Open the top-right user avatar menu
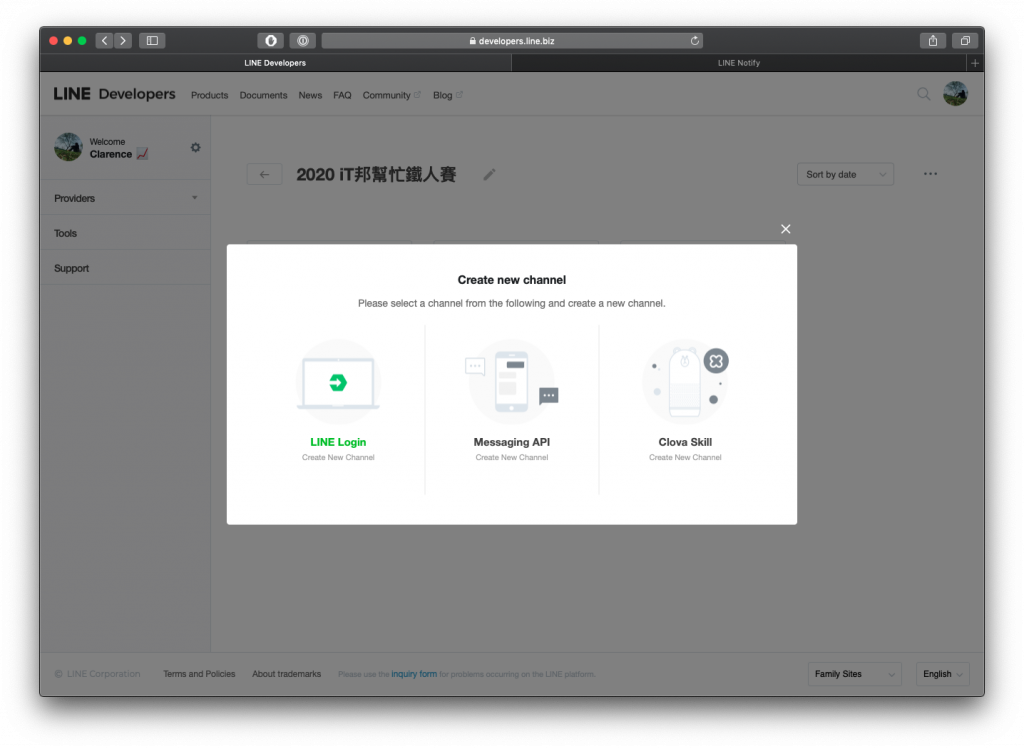The width and height of the screenshot is (1024, 749). pos(955,94)
